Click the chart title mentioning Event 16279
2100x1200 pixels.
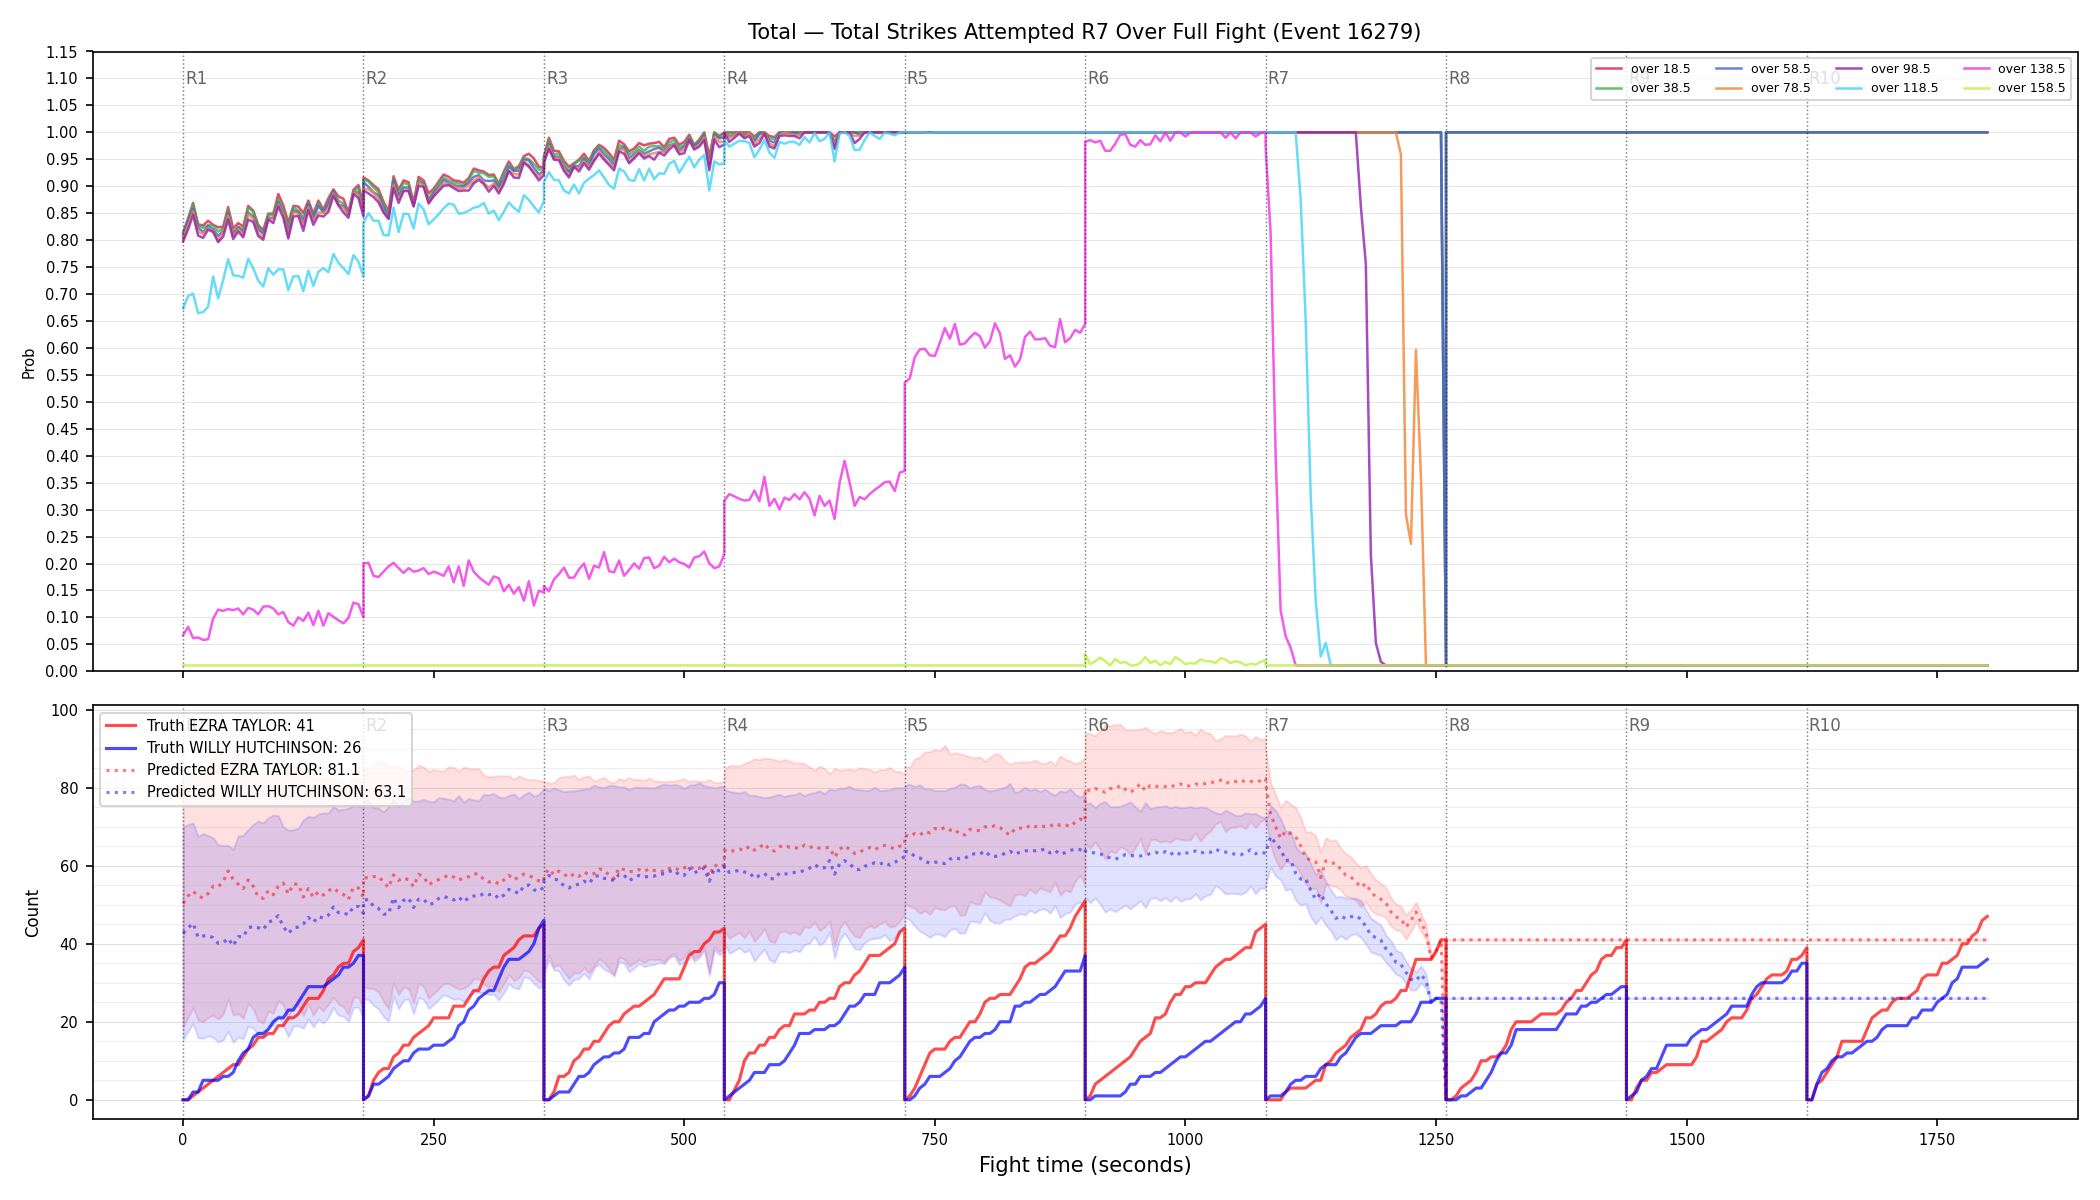1084,32
